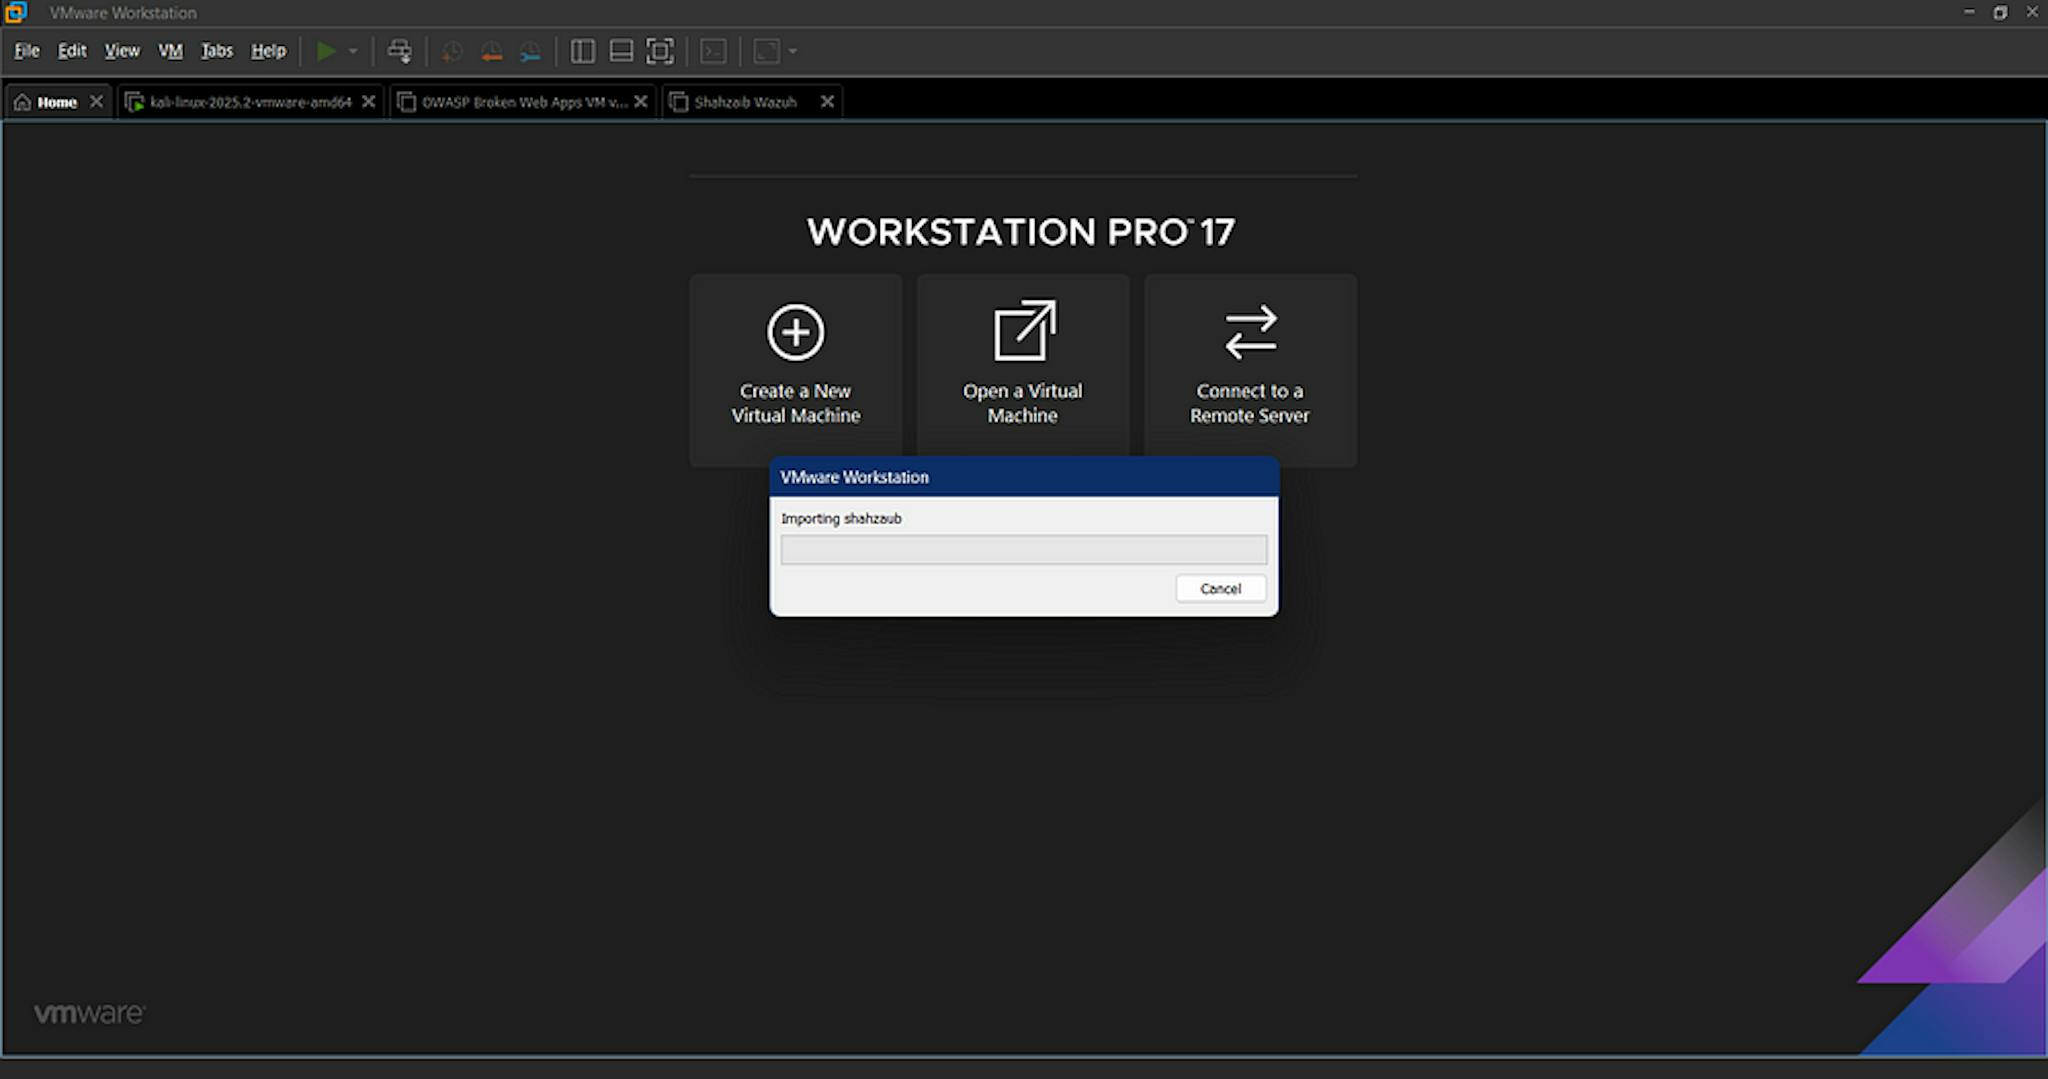Click the plus circle create VM icon
Screen dimensions: 2048x1079
[x=796, y=332]
